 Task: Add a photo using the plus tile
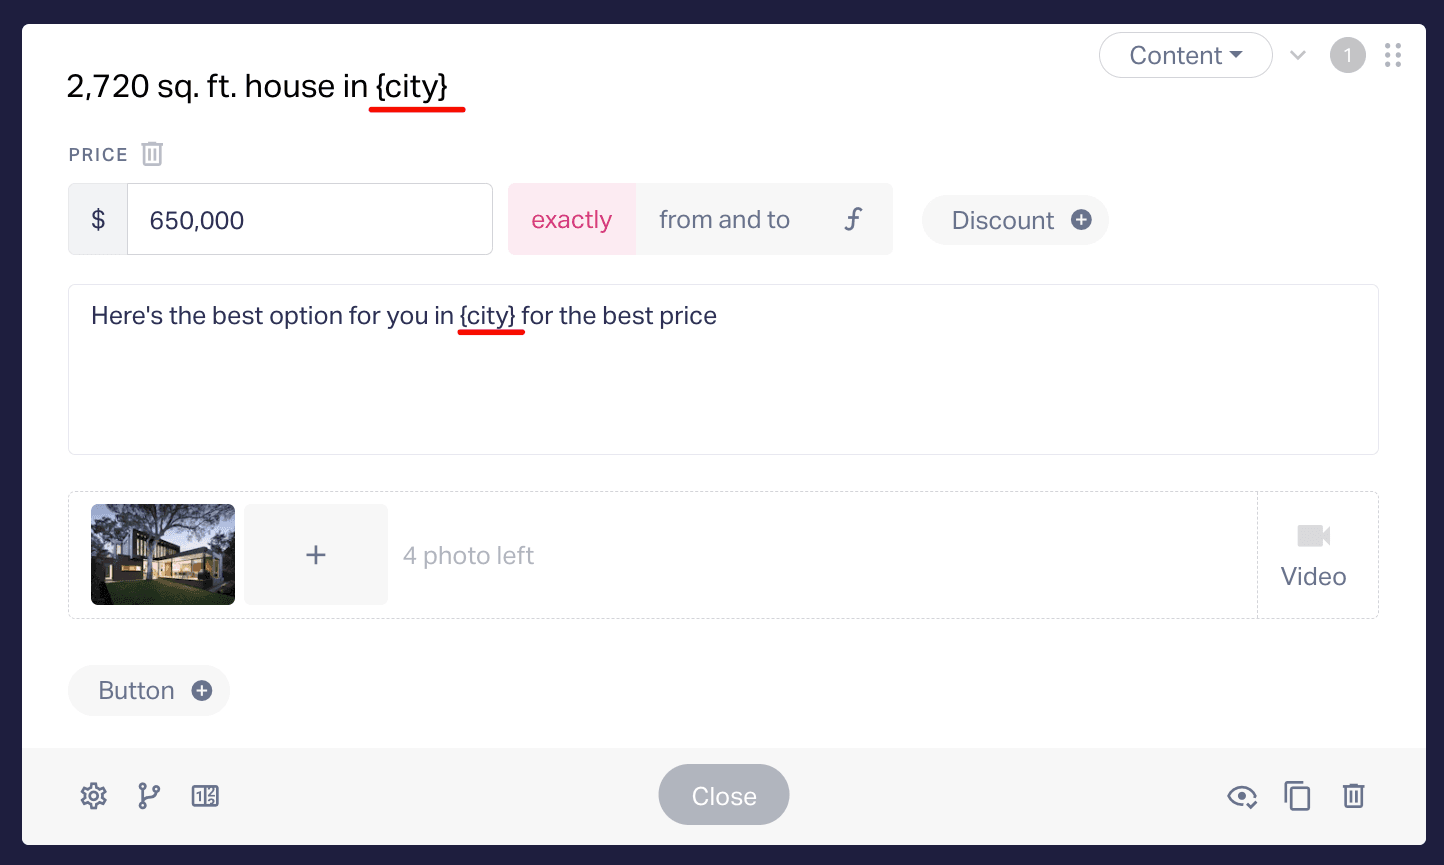[x=316, y=554]
